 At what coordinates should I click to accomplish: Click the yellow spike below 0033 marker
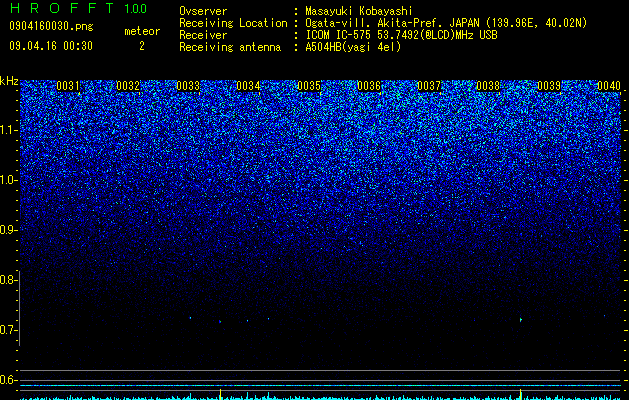click(220, 394)
